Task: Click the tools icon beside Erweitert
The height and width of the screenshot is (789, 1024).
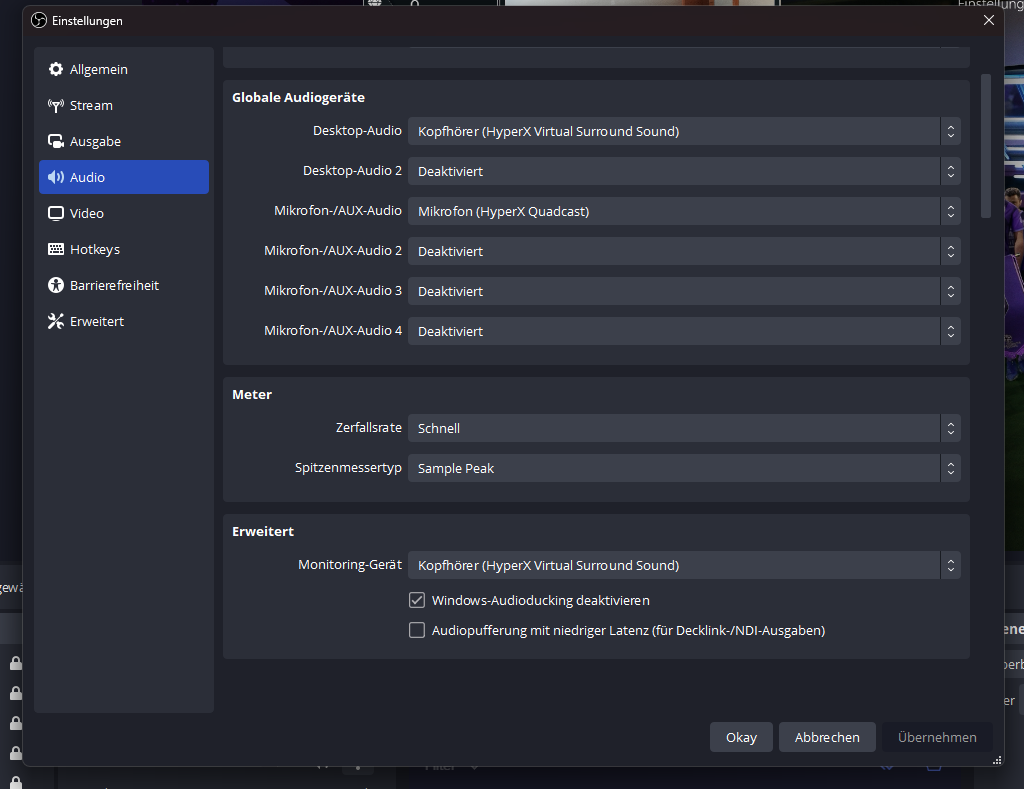Action: click(x=56, y=322)
